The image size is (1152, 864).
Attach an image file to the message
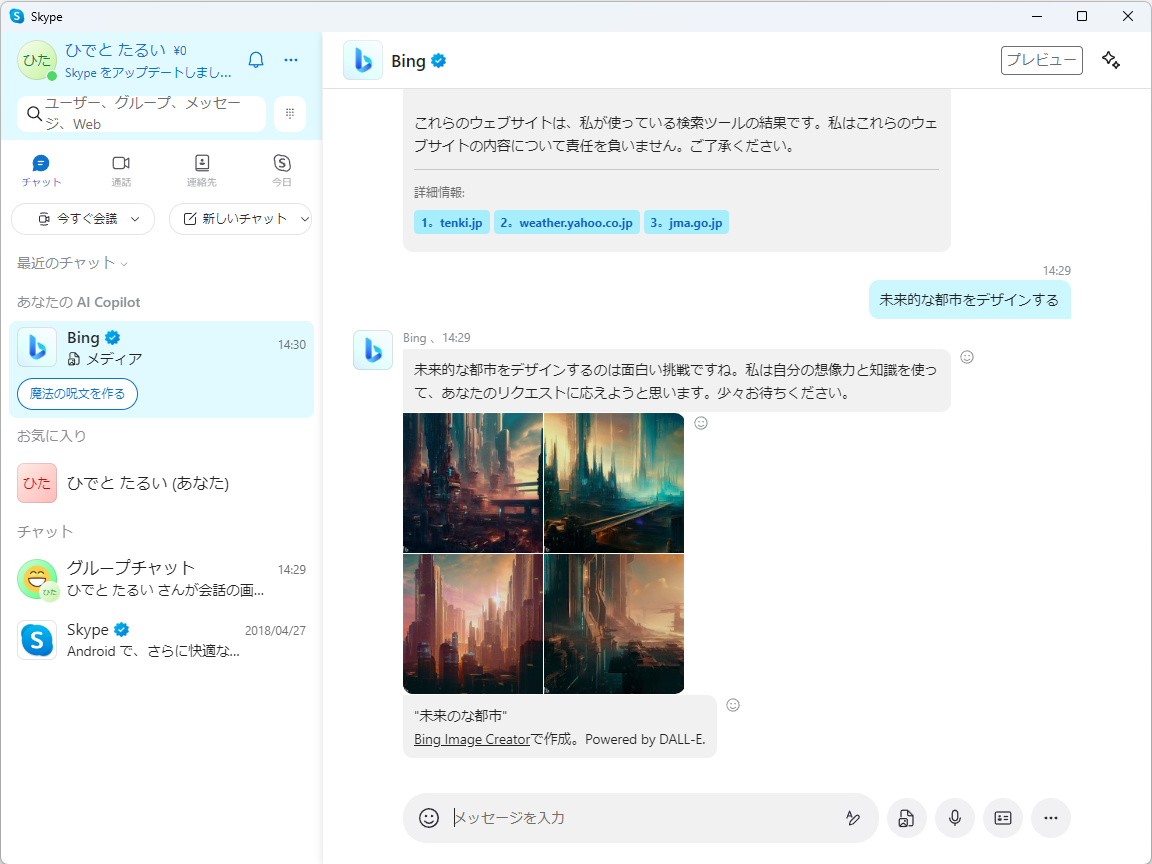click(x=906, y=818)
